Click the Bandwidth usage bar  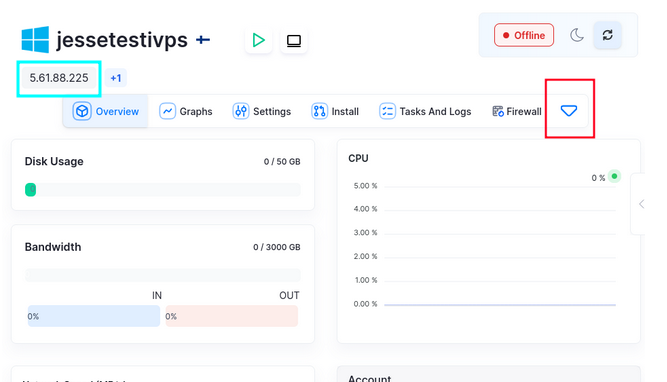(x=163, y=275)
